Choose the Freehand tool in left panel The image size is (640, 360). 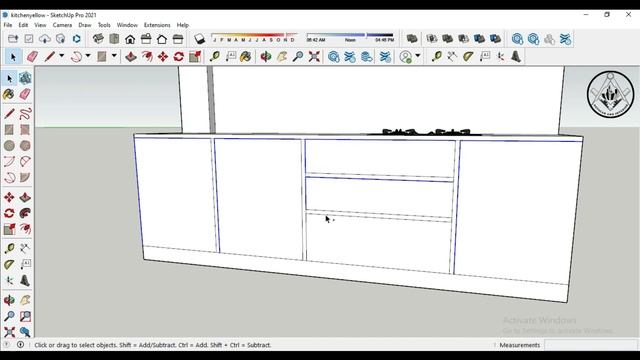tap(25, 113)
